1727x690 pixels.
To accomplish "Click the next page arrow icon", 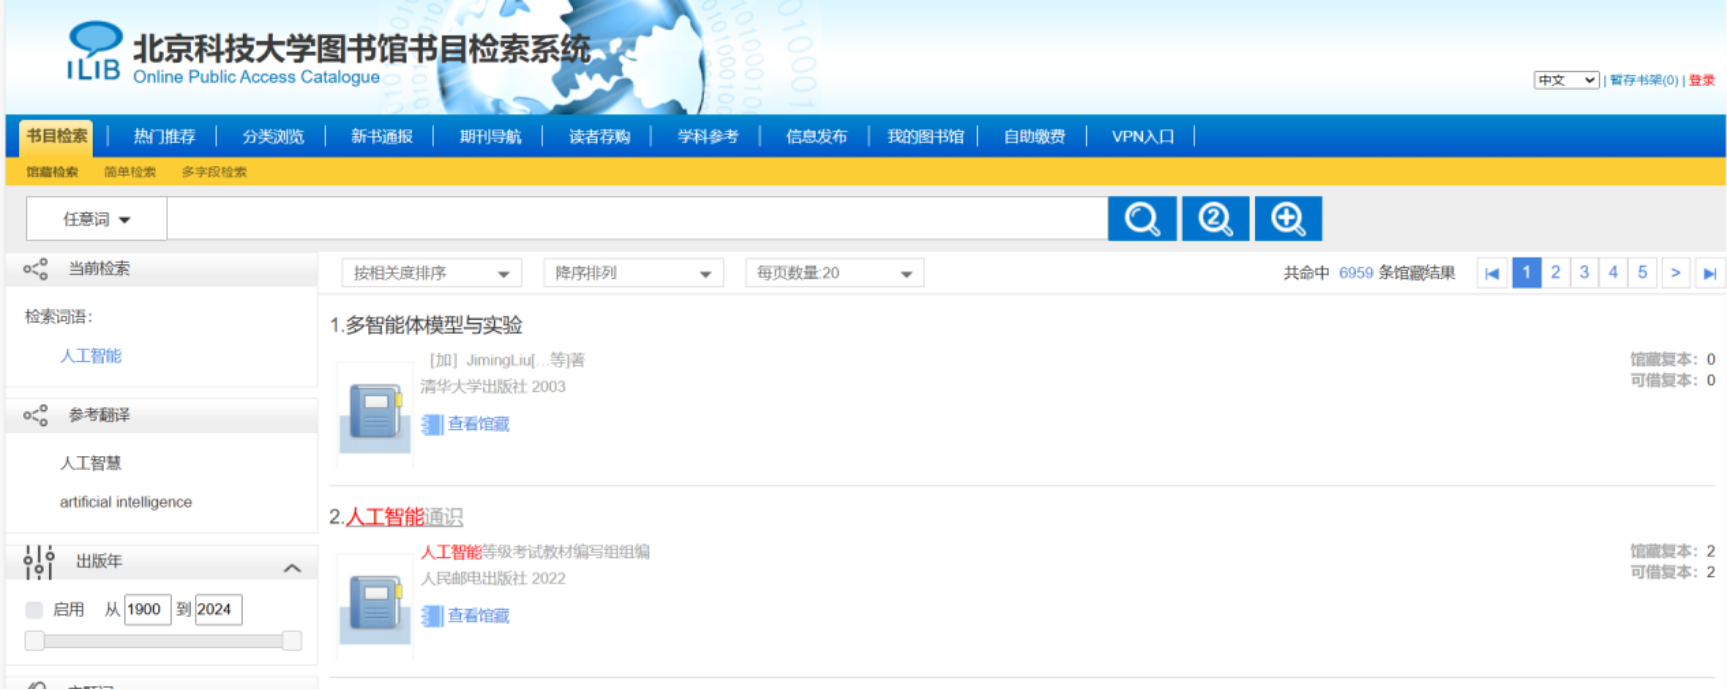I will coord(1675,273).
